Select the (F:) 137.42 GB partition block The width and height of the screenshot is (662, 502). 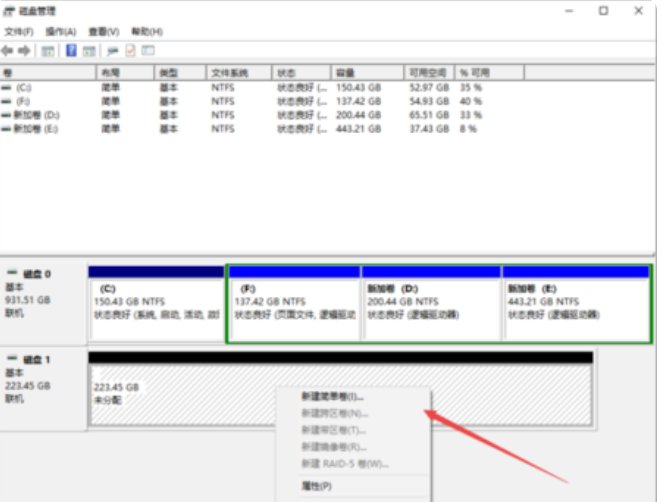point(294,303)
